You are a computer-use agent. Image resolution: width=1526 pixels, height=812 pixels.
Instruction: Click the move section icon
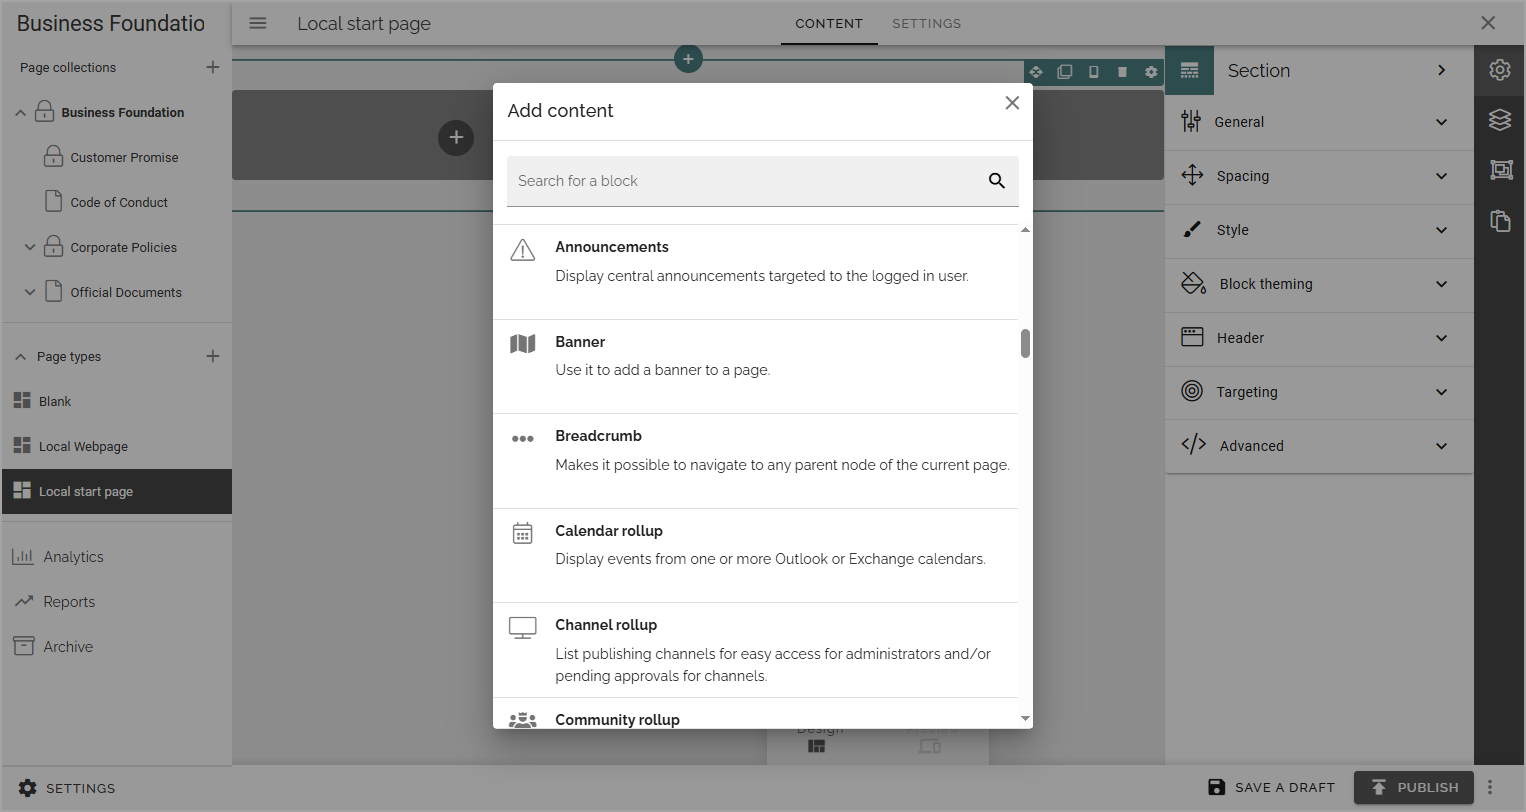(x=1036, y=72)
